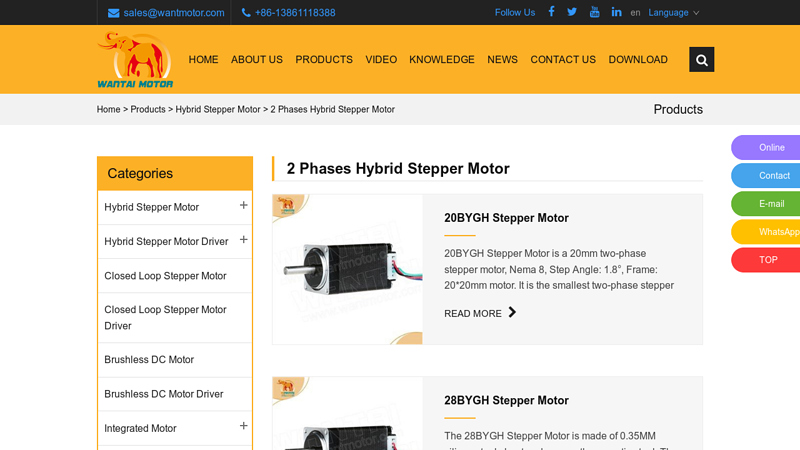Click the Follow Us label

(x=515, y=13)
